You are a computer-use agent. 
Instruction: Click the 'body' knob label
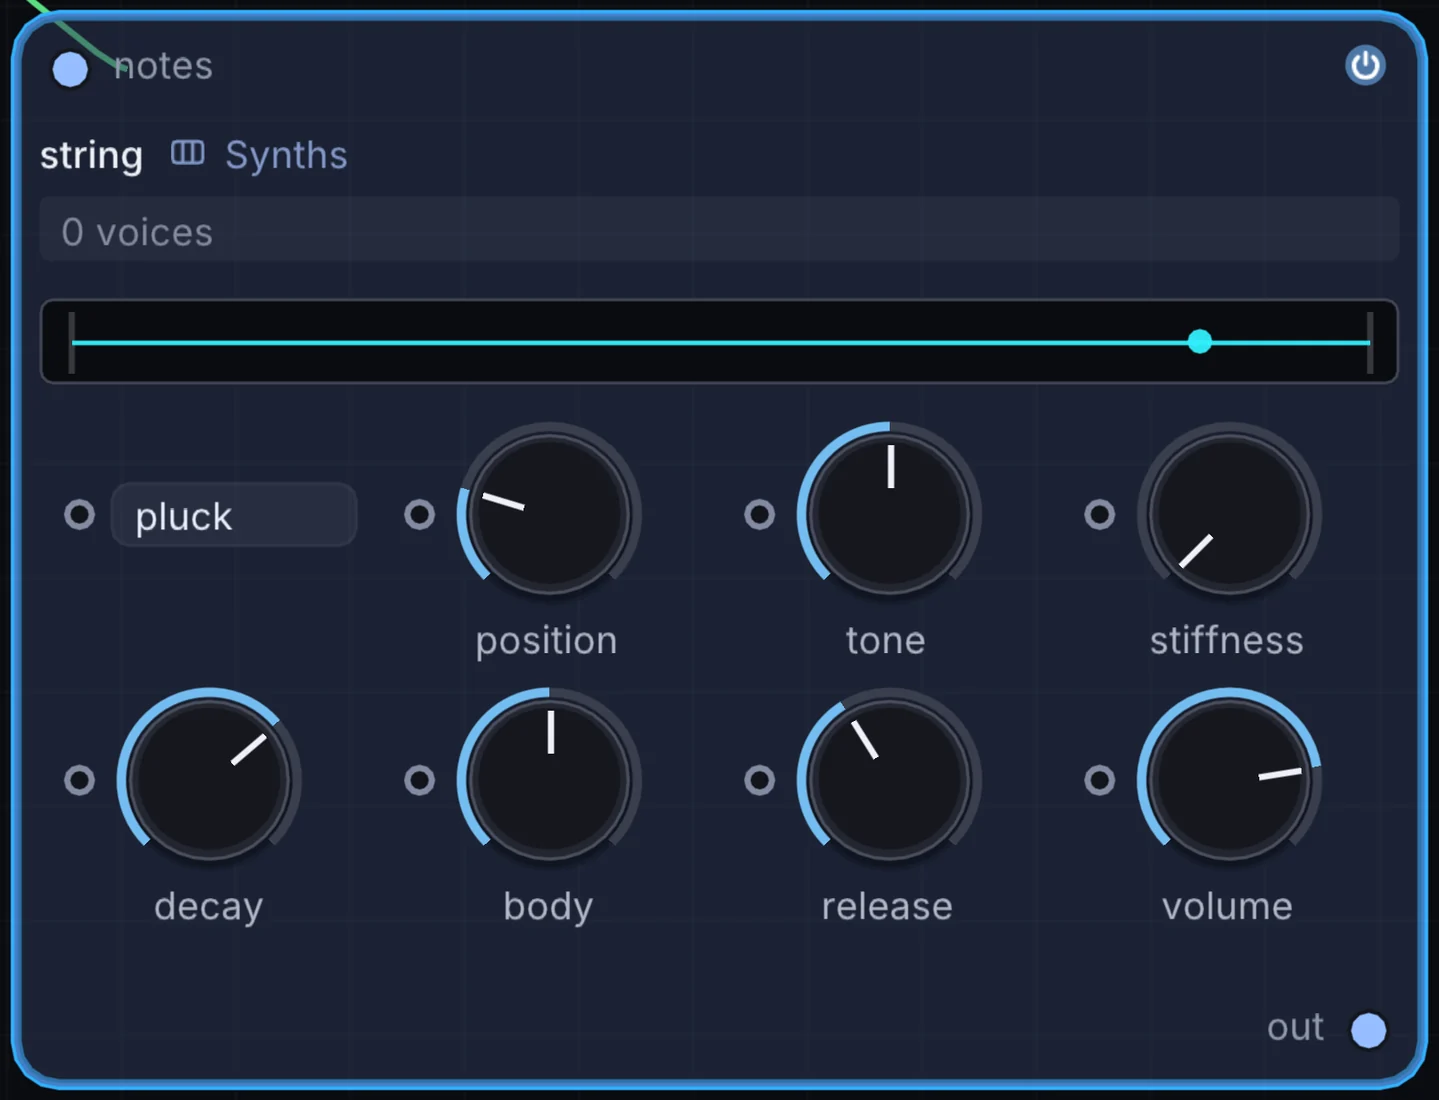(x=548, y=907)
